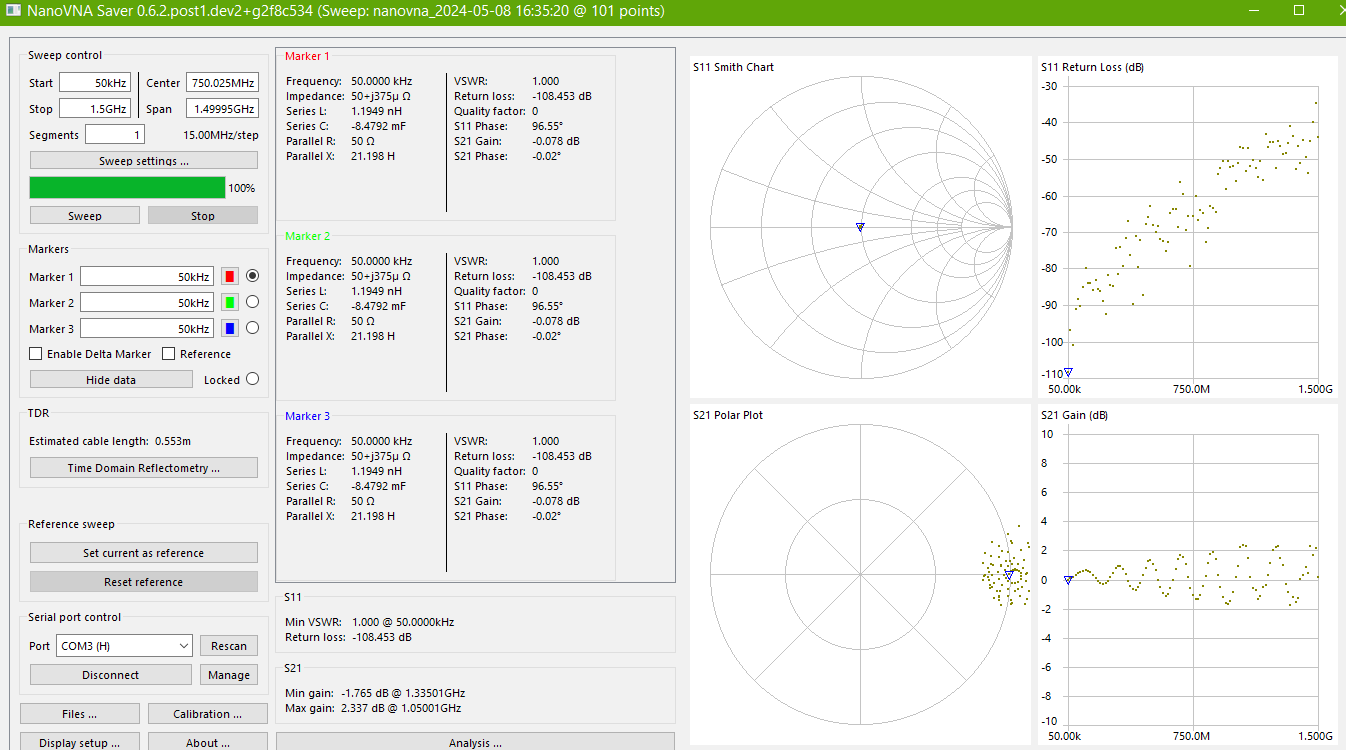Click the Start frequency field
The image size is (1346, 750).
click(95, 82)
